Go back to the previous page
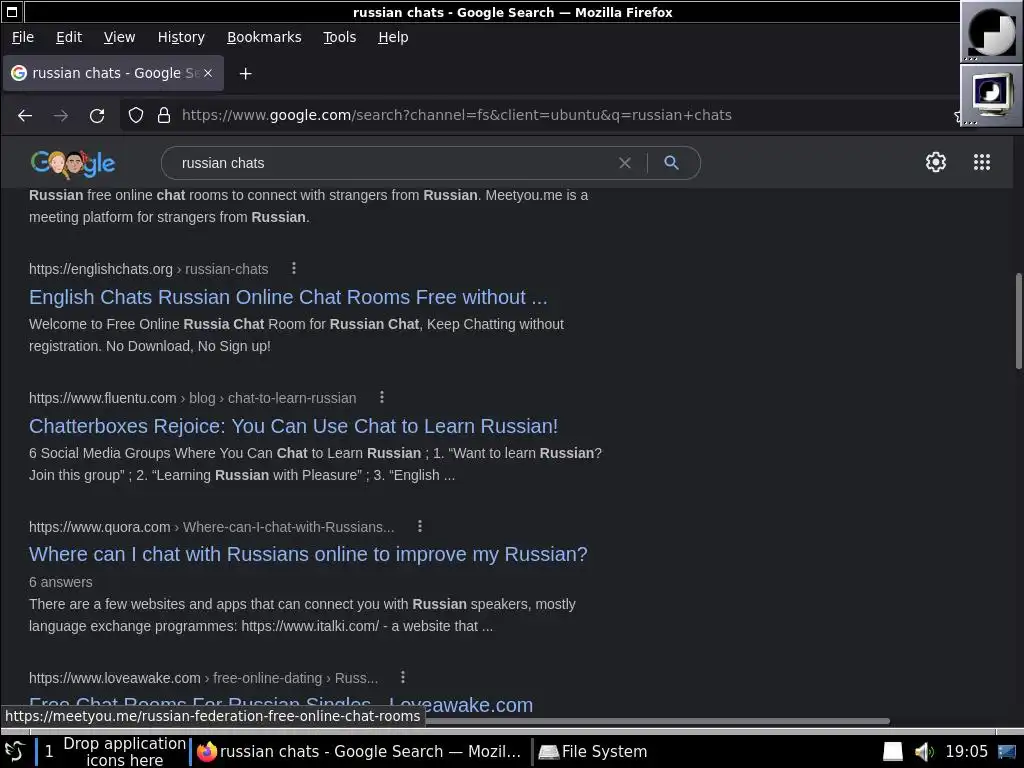Screen dimensions: 1024x768 coord(25,116)
